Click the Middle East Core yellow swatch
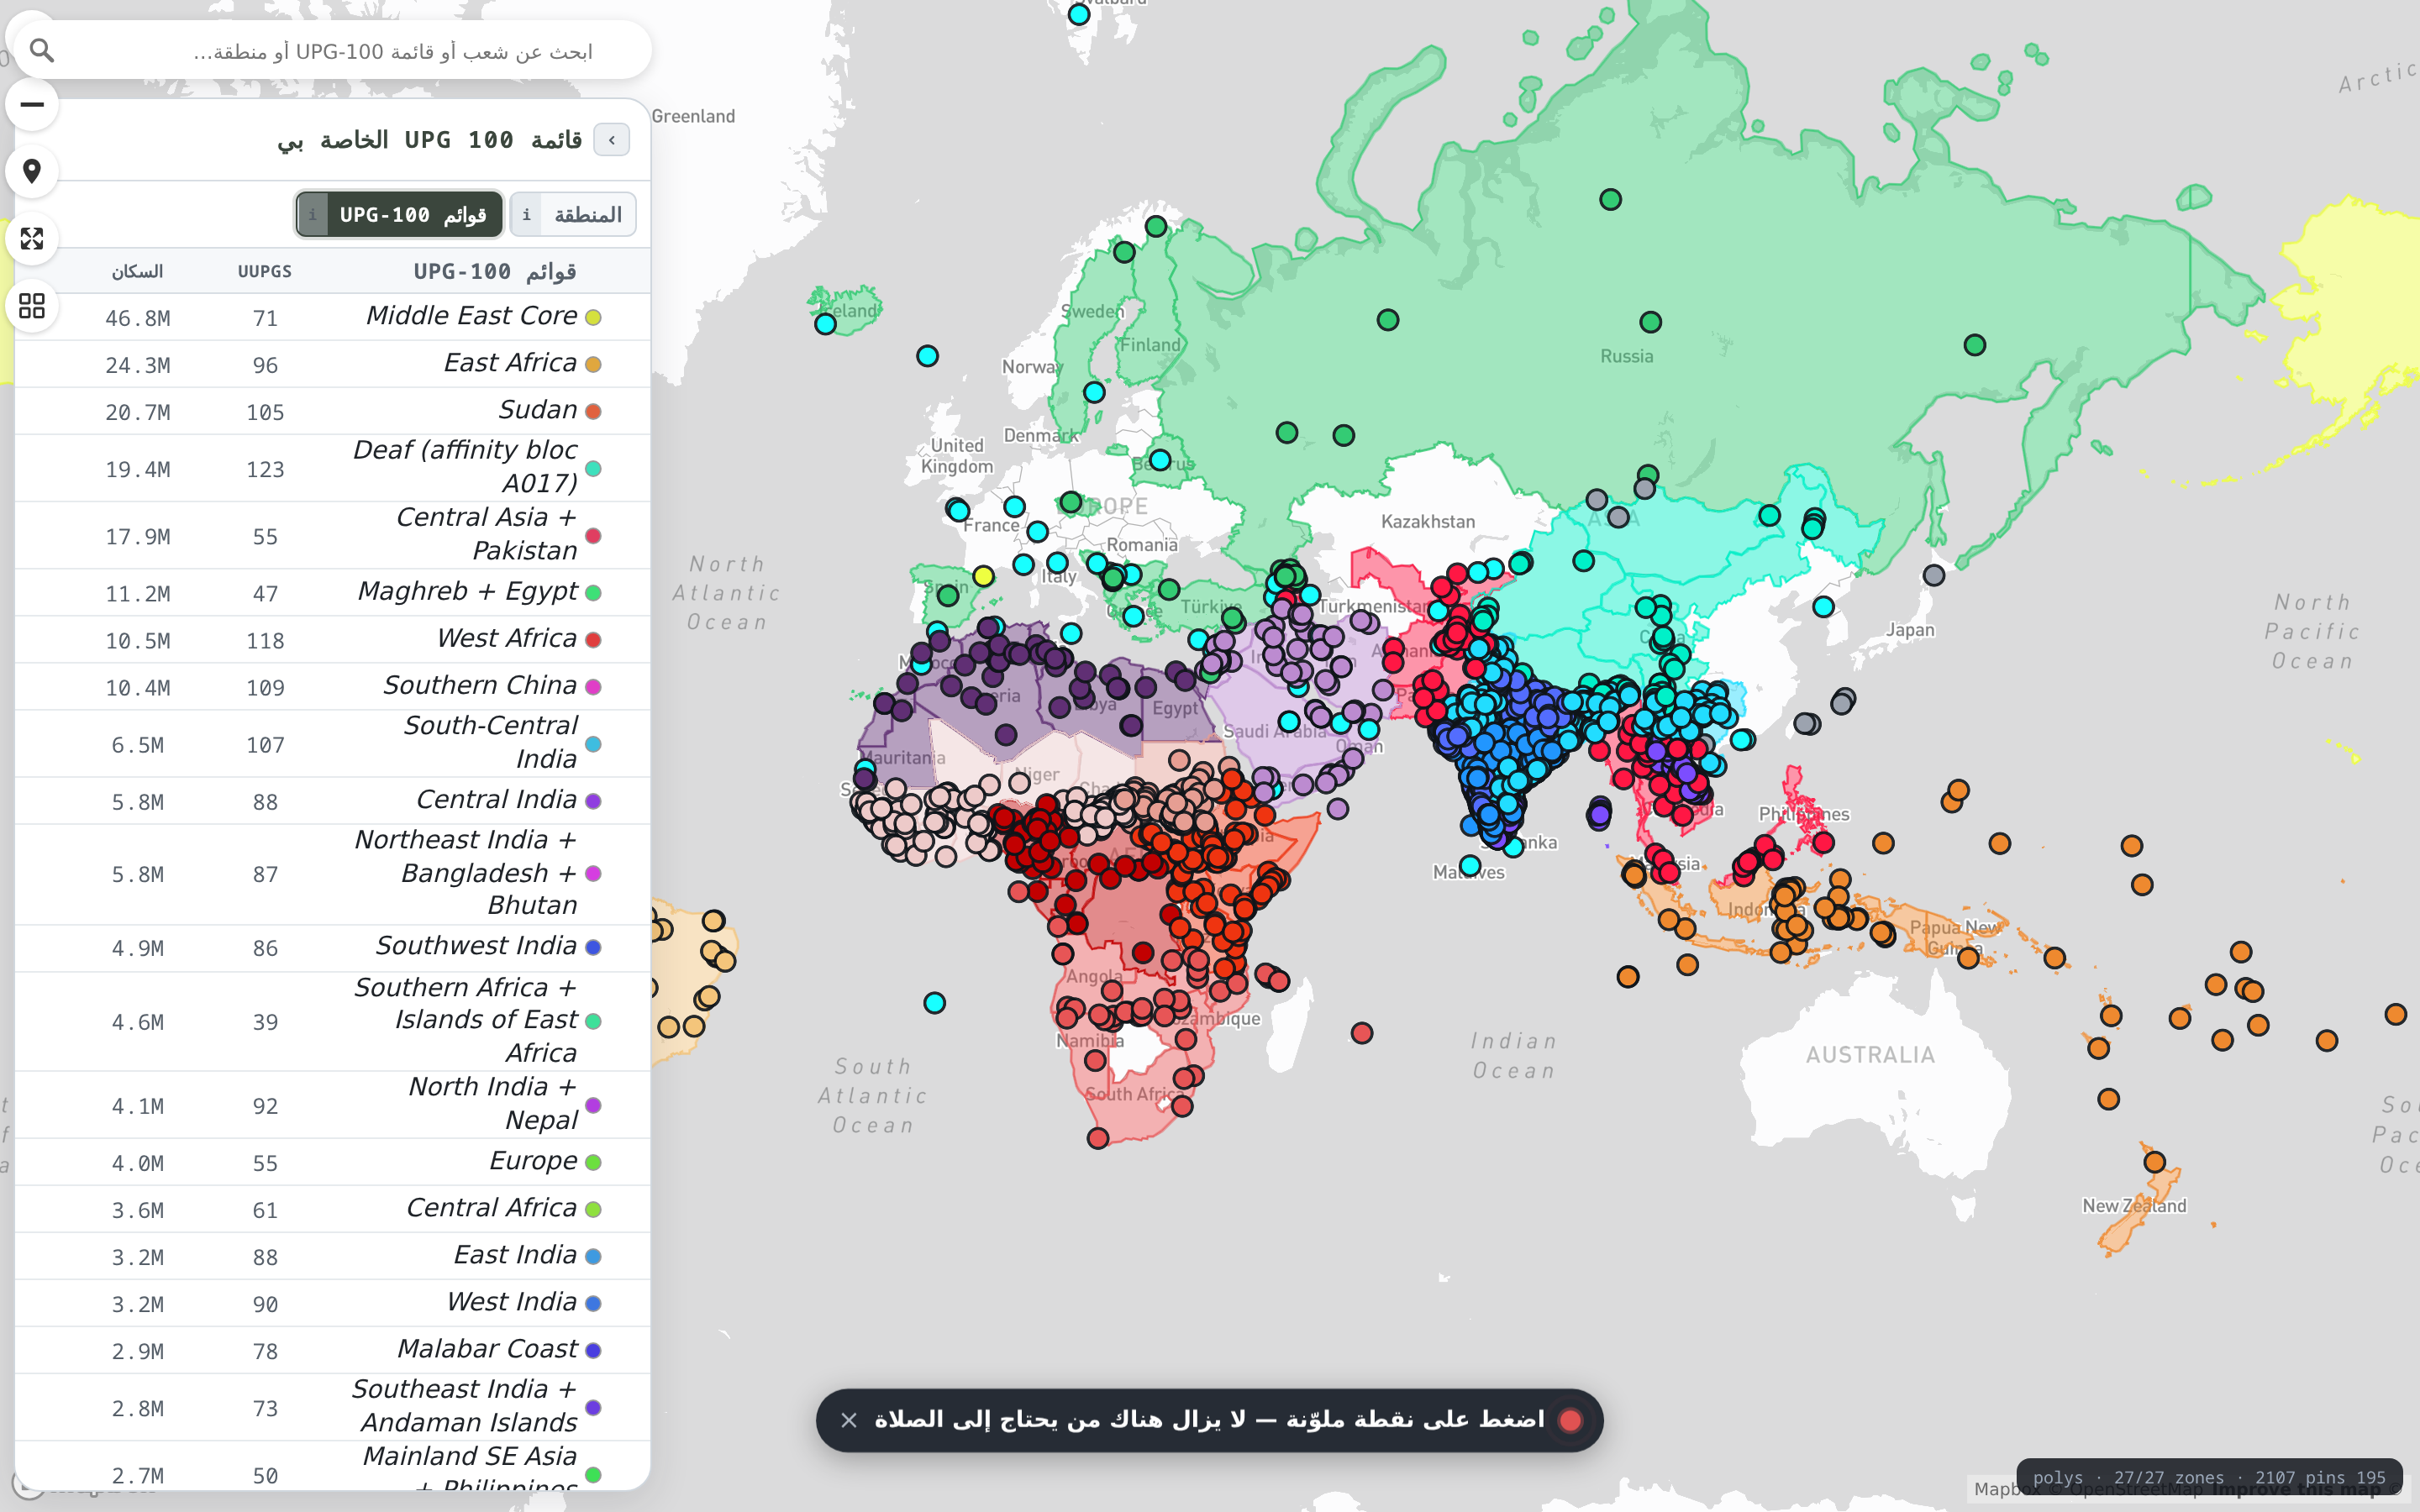This screenshot has height=1512, width=2420. (593, 317)
